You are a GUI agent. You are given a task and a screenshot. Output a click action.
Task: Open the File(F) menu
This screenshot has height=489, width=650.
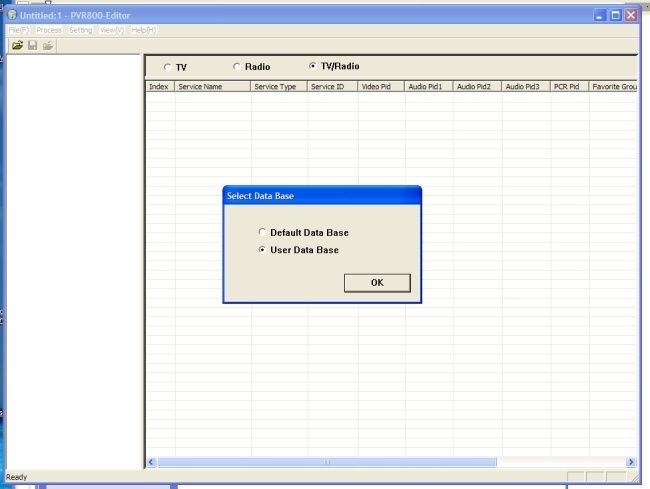pos(18,30)
